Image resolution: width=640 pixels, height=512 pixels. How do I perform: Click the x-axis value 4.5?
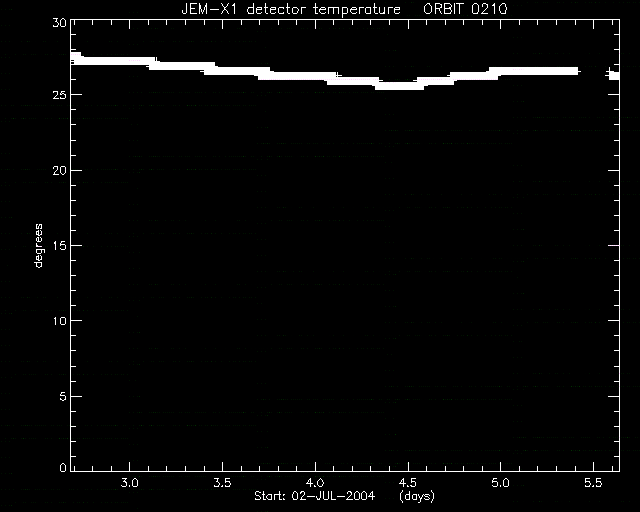pyautogui.click(x=407, y=483)
